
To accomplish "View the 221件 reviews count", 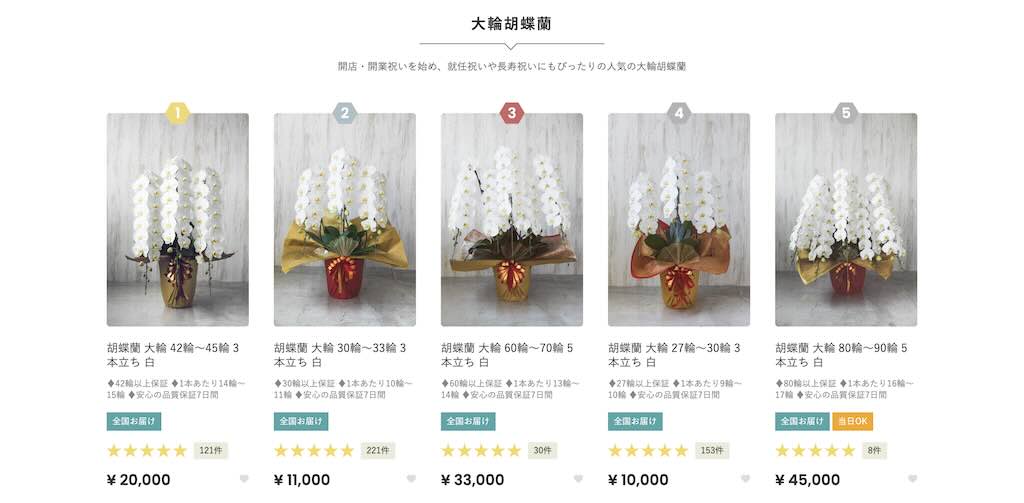I will point(377,451).
